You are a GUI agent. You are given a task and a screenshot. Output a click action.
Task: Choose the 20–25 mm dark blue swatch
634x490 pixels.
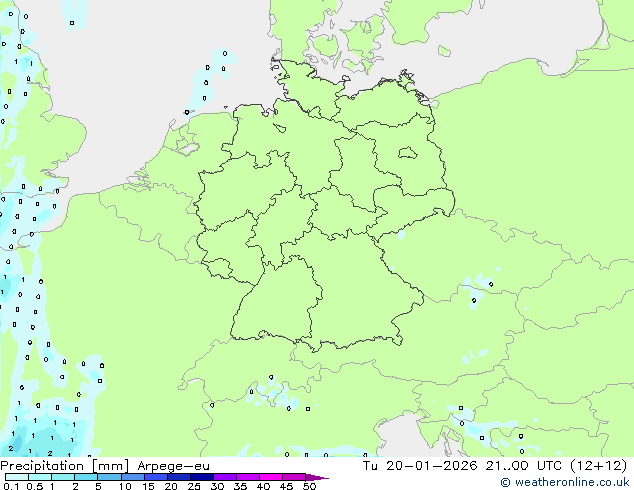(178, 477)
